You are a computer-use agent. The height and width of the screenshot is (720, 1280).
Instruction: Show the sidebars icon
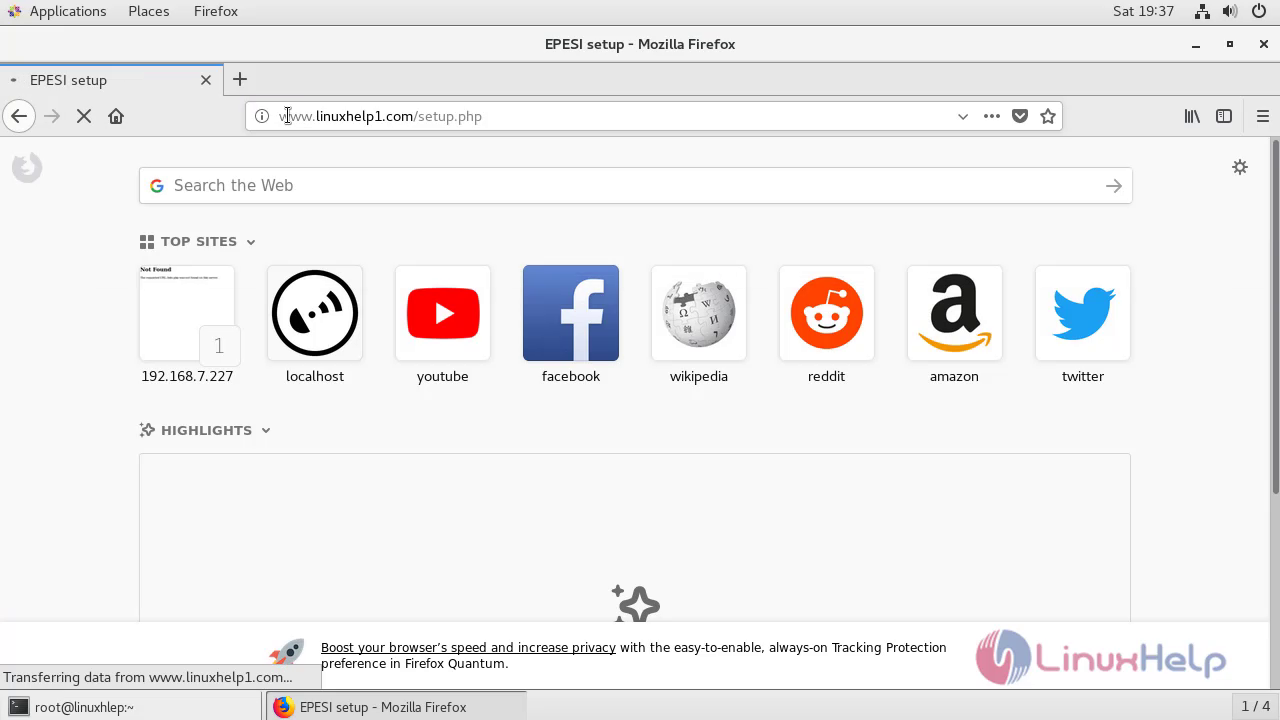(1224, 116)
